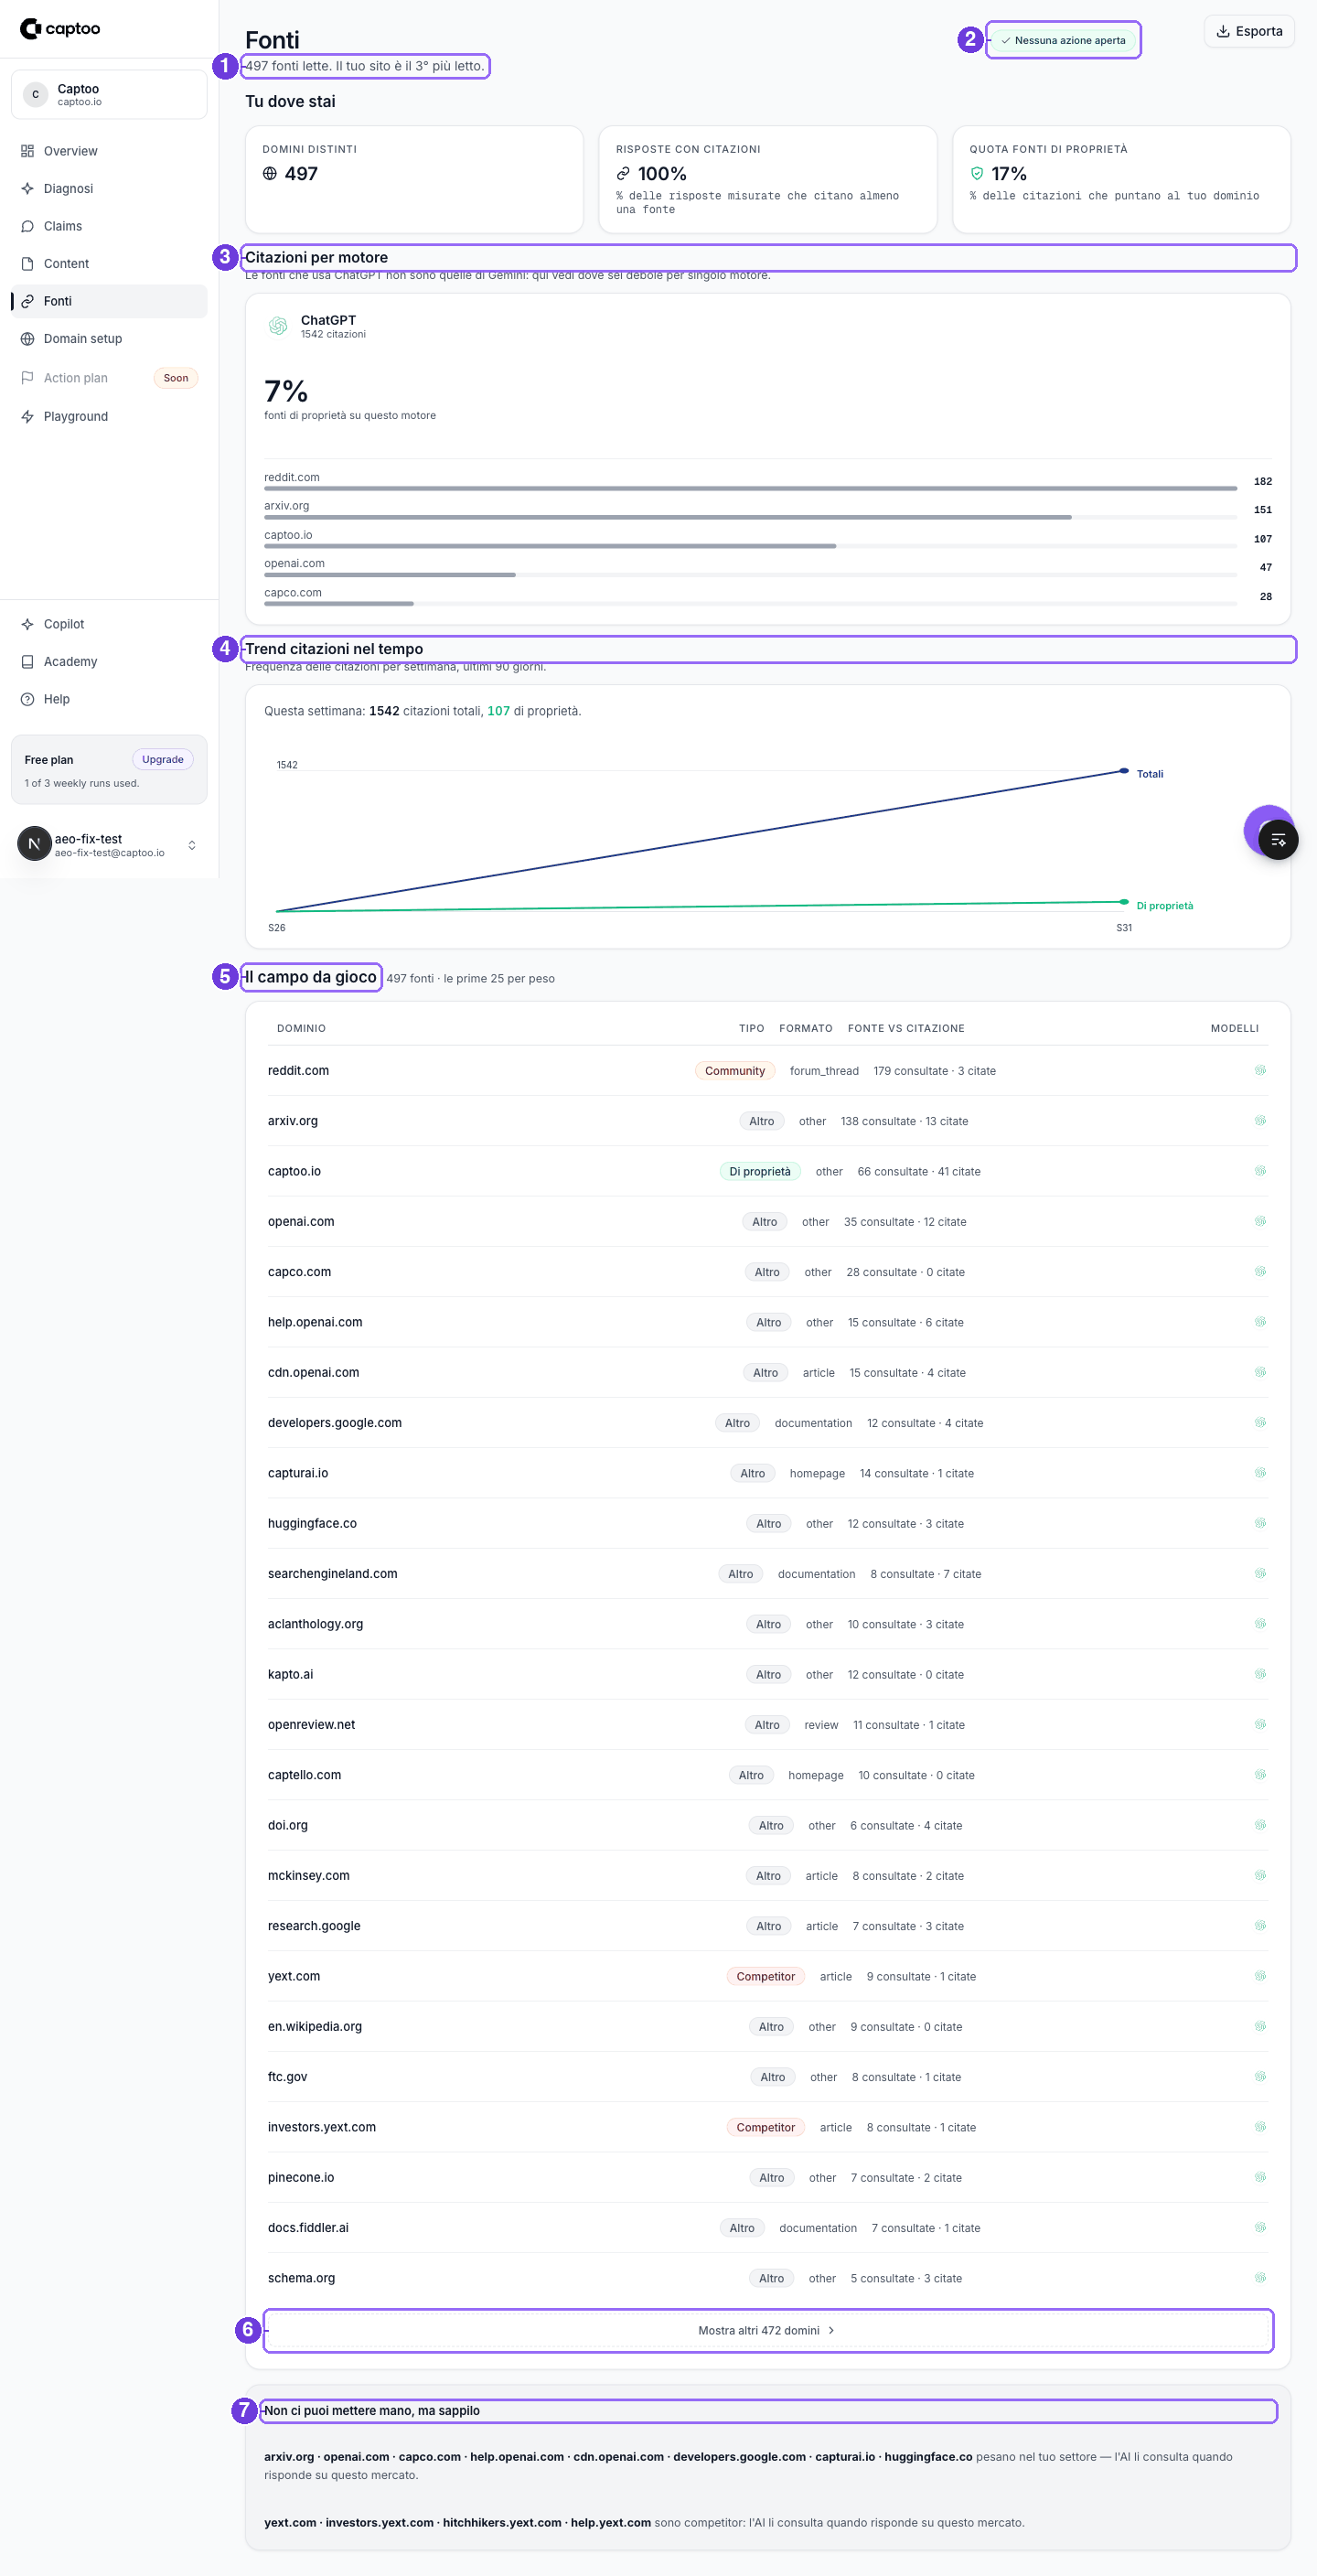
Task: Expand the aeo-fix-test account menu chevron
Action: [192, 846]
